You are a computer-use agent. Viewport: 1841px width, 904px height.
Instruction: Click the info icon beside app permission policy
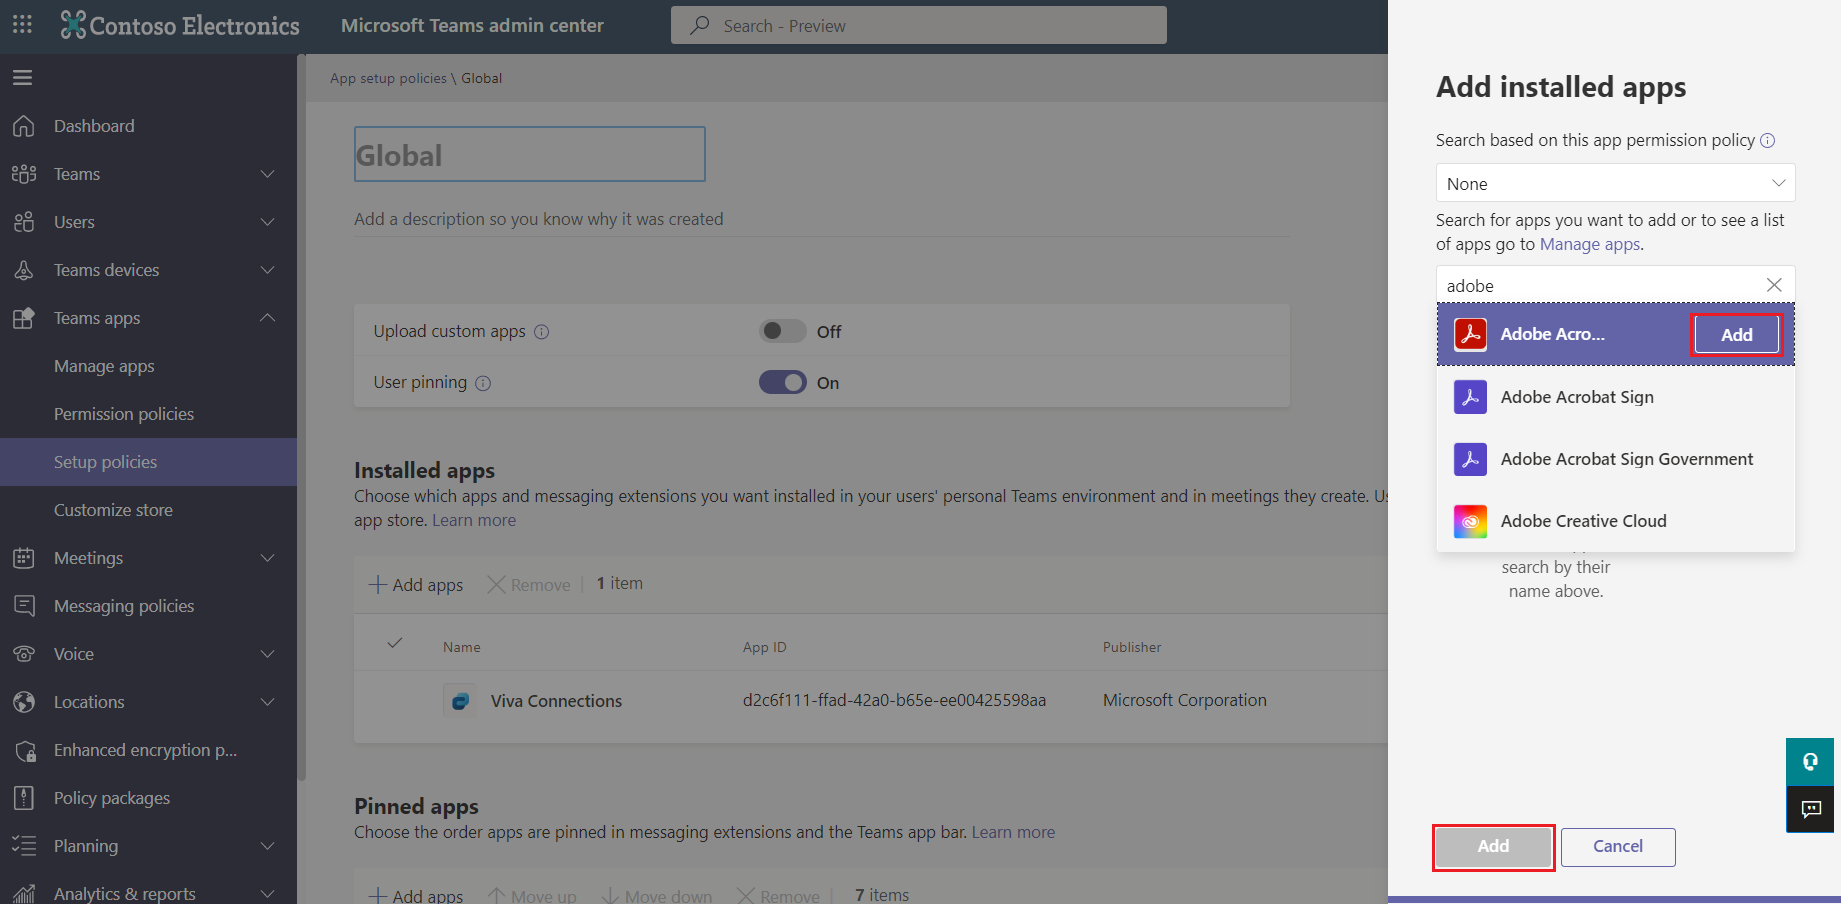point(1768,141)
